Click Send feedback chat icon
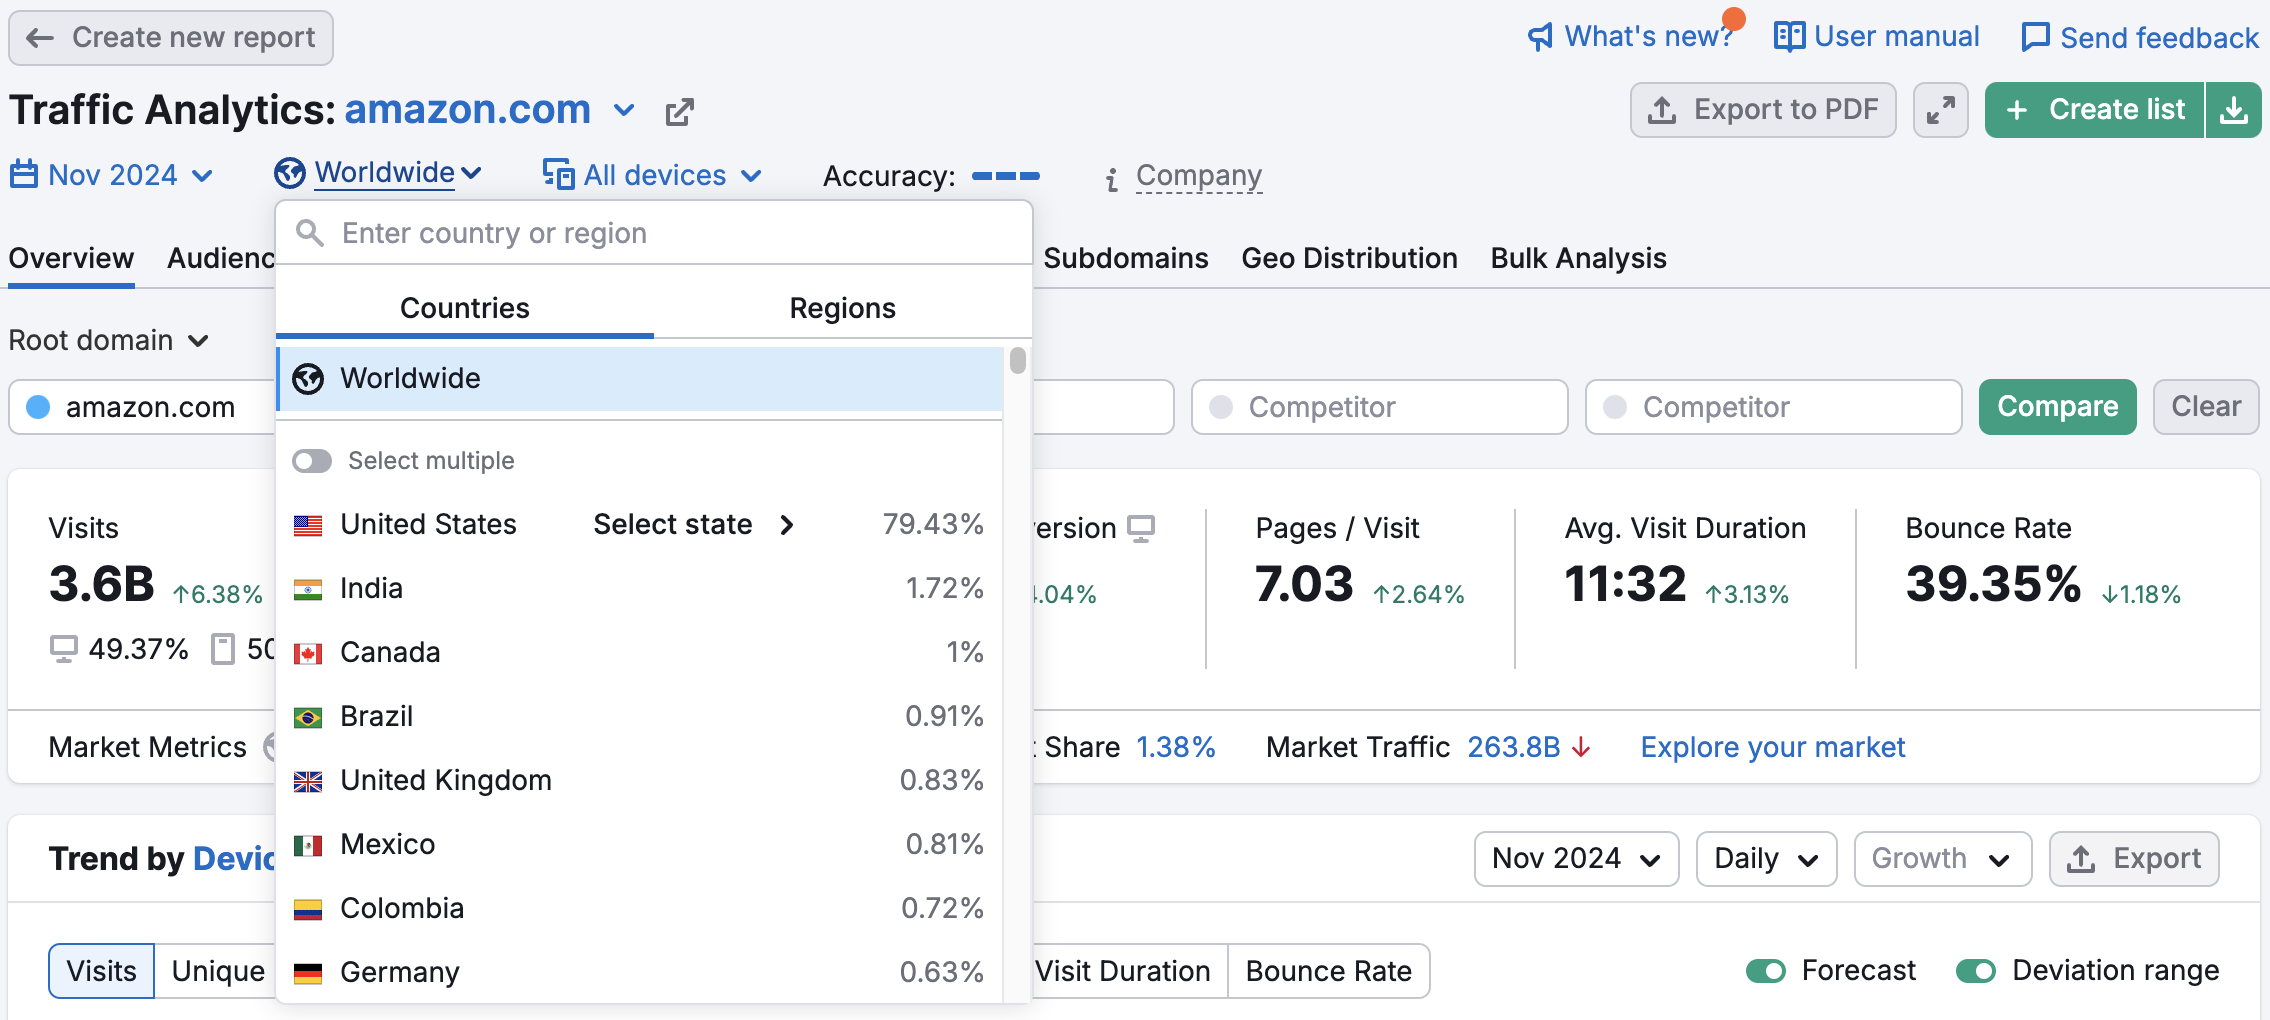Viewport: 2270px width, 1020px height. pyautogui.click(x=2035, y=37)
